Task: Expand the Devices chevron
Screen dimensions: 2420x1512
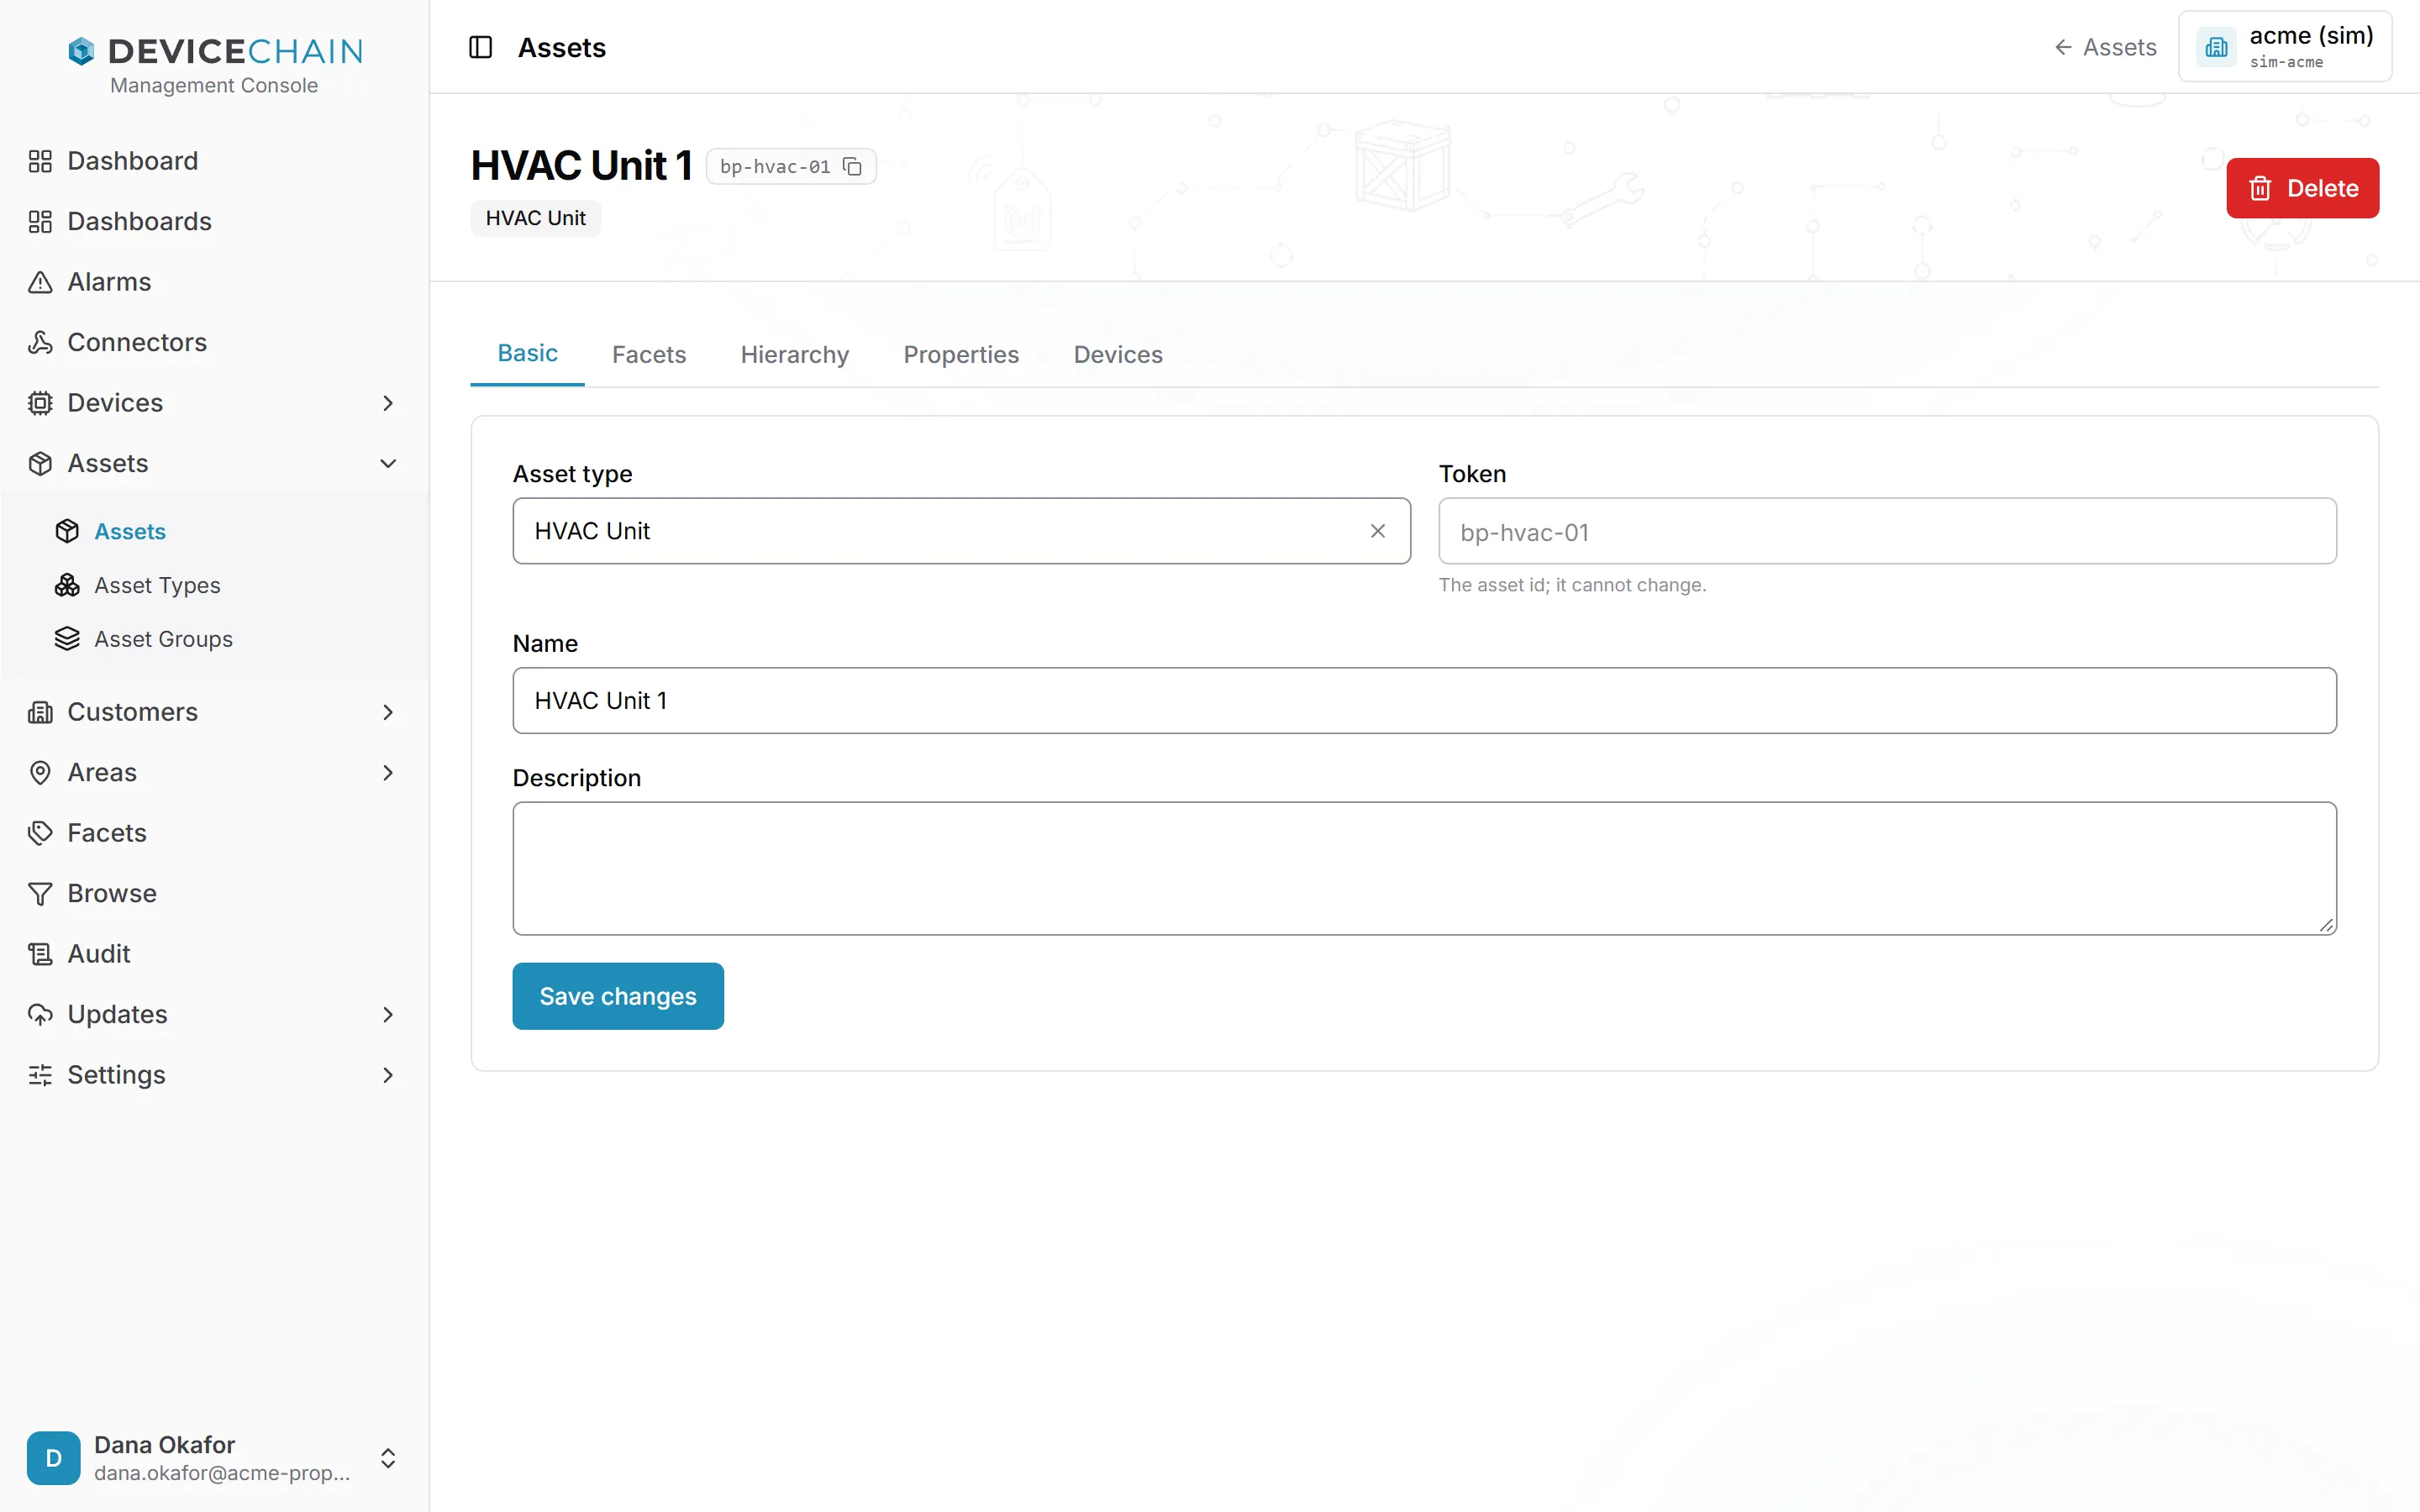Action: point(388,403)
